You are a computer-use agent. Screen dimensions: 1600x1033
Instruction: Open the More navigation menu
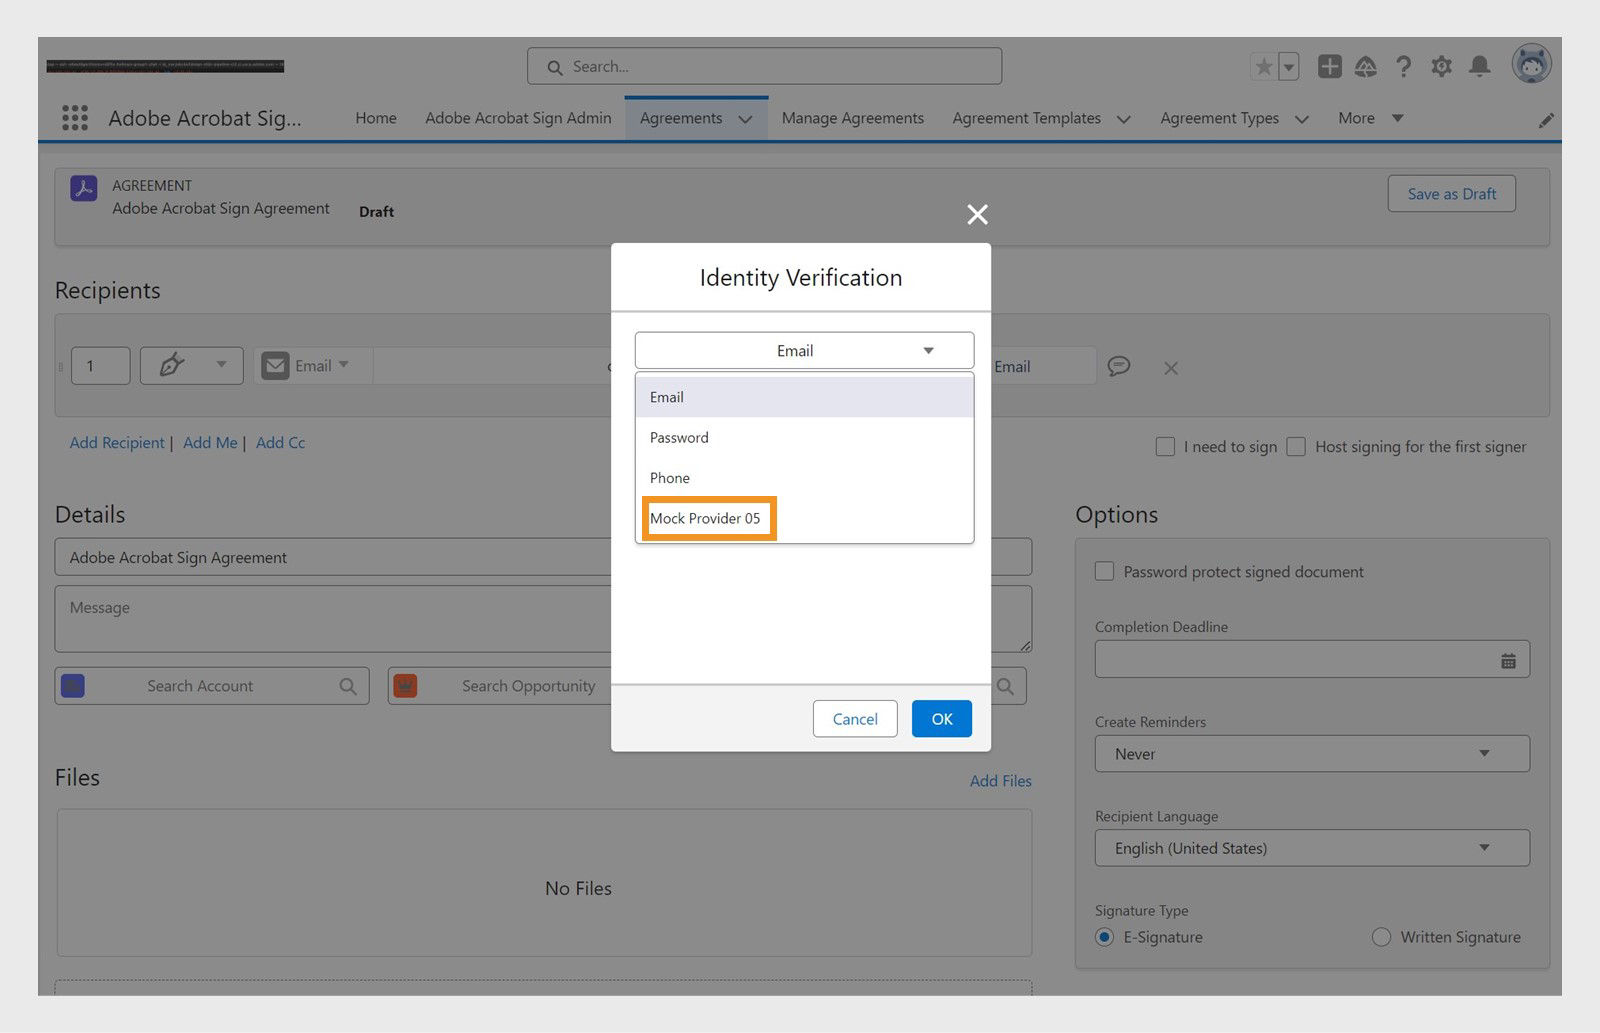click(x=1371, y=118)
